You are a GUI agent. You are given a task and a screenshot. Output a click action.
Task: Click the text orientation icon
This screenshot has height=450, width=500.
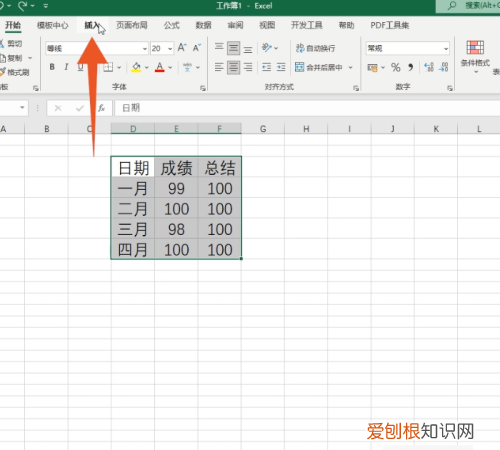(267, 48)
